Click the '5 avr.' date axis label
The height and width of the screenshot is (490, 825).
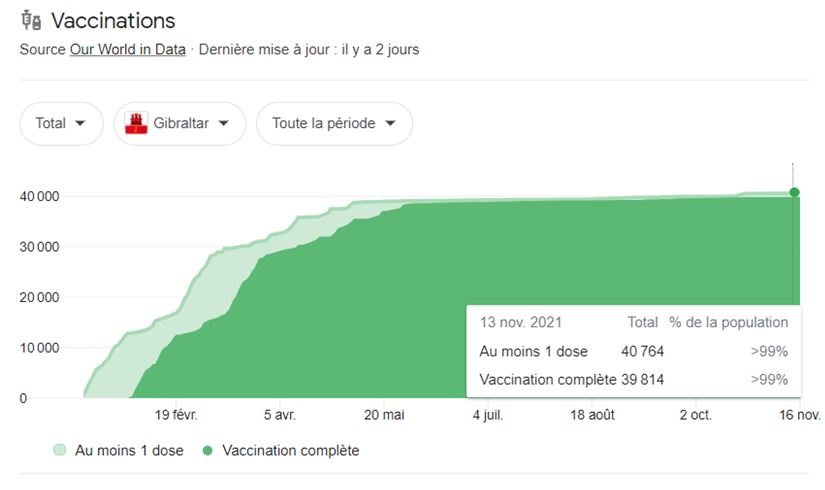click(280, 415)
